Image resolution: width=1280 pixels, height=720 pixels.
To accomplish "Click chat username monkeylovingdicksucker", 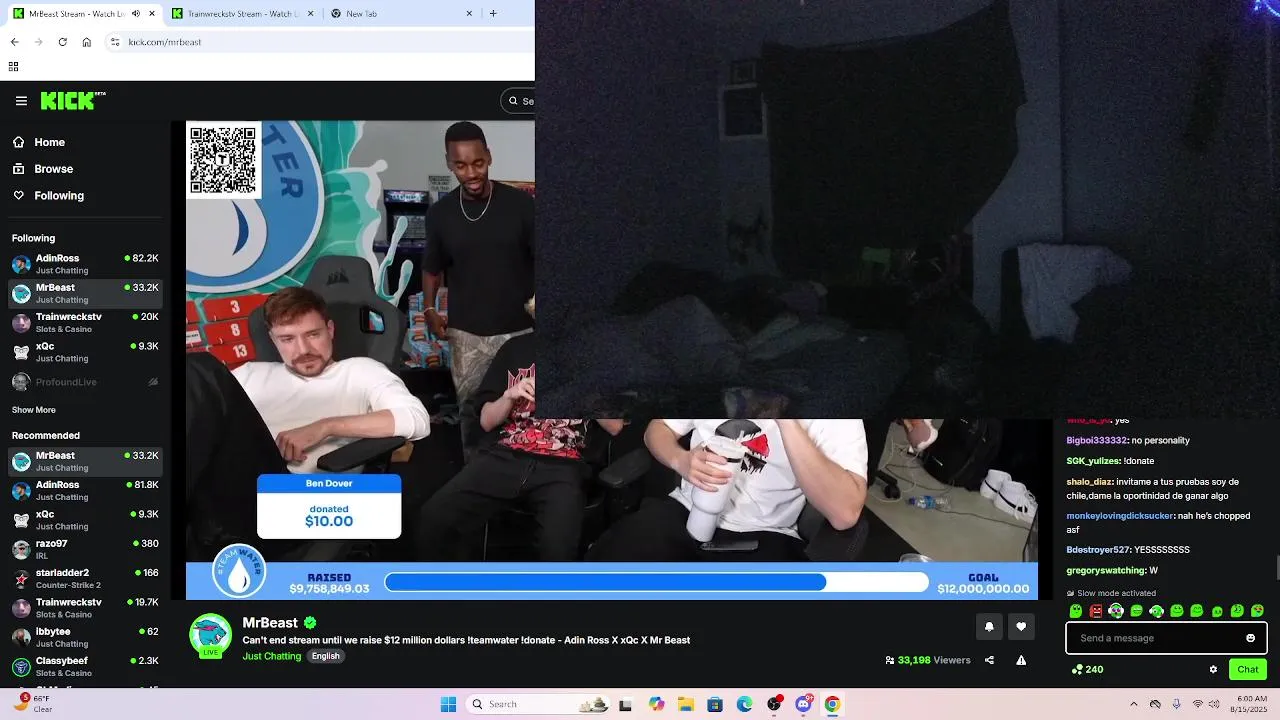I will (x=1119, y=516).
